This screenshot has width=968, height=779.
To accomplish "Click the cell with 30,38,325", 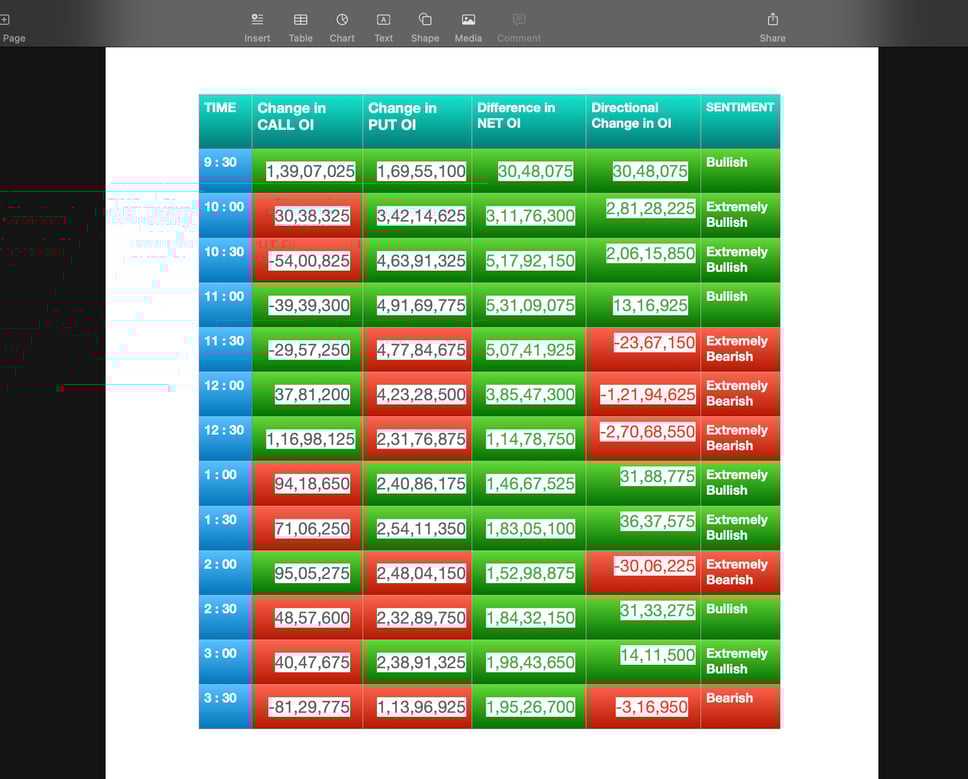I will (x=307, y=215).
